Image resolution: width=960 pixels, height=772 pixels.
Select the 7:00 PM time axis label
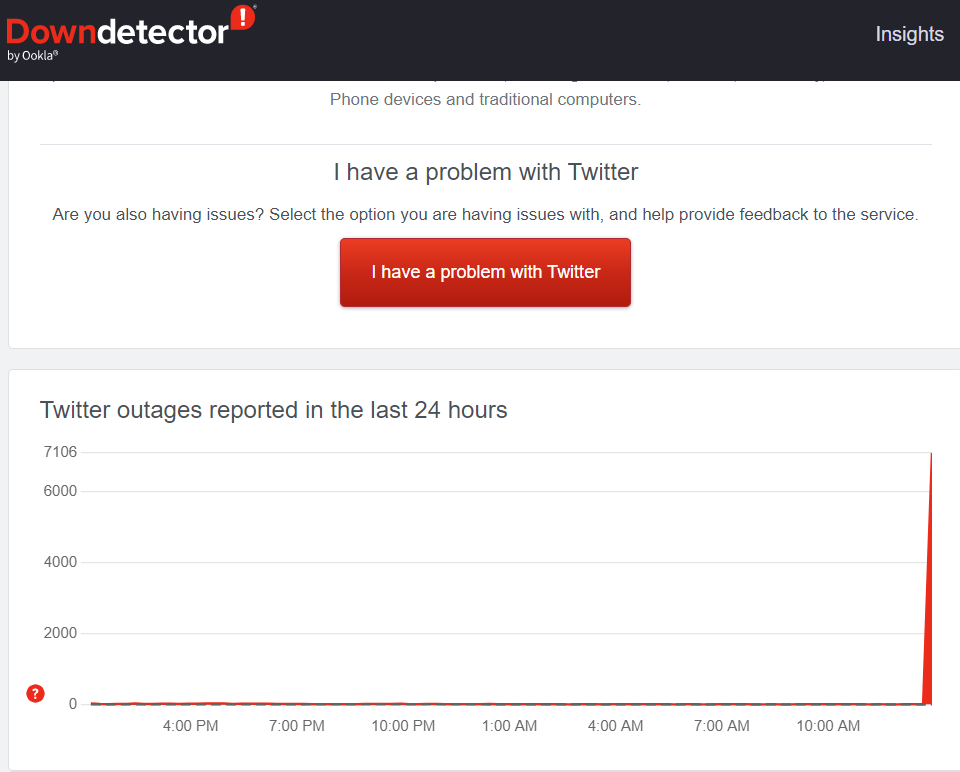pos(297,726)
